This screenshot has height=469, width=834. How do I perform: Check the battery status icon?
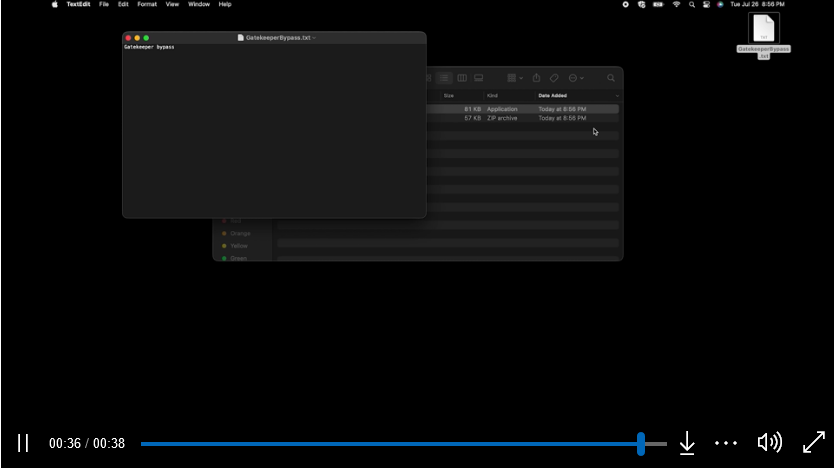tap(658, 4)
